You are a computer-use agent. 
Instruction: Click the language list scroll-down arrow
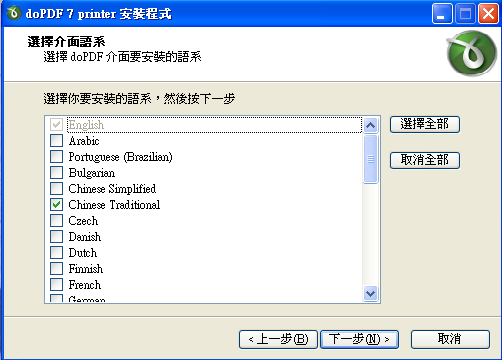click(371, 294)
